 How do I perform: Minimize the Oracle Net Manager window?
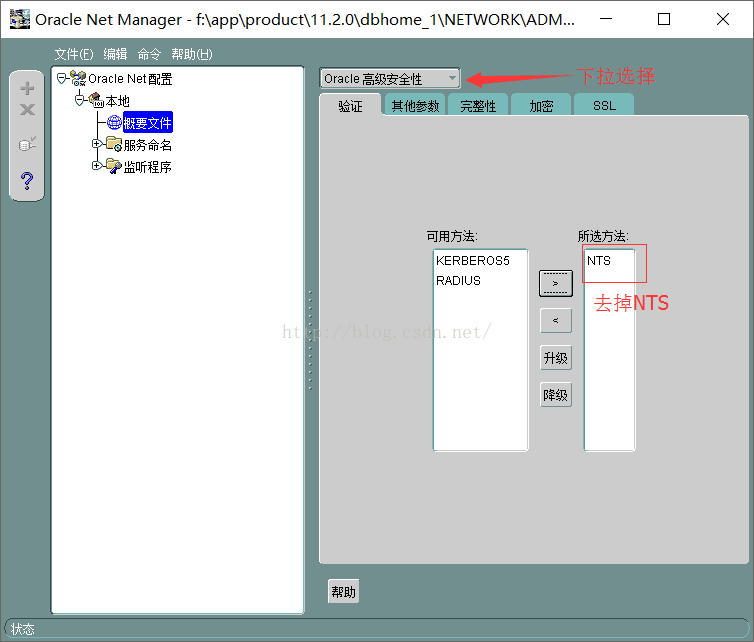[x=606, y=19]
